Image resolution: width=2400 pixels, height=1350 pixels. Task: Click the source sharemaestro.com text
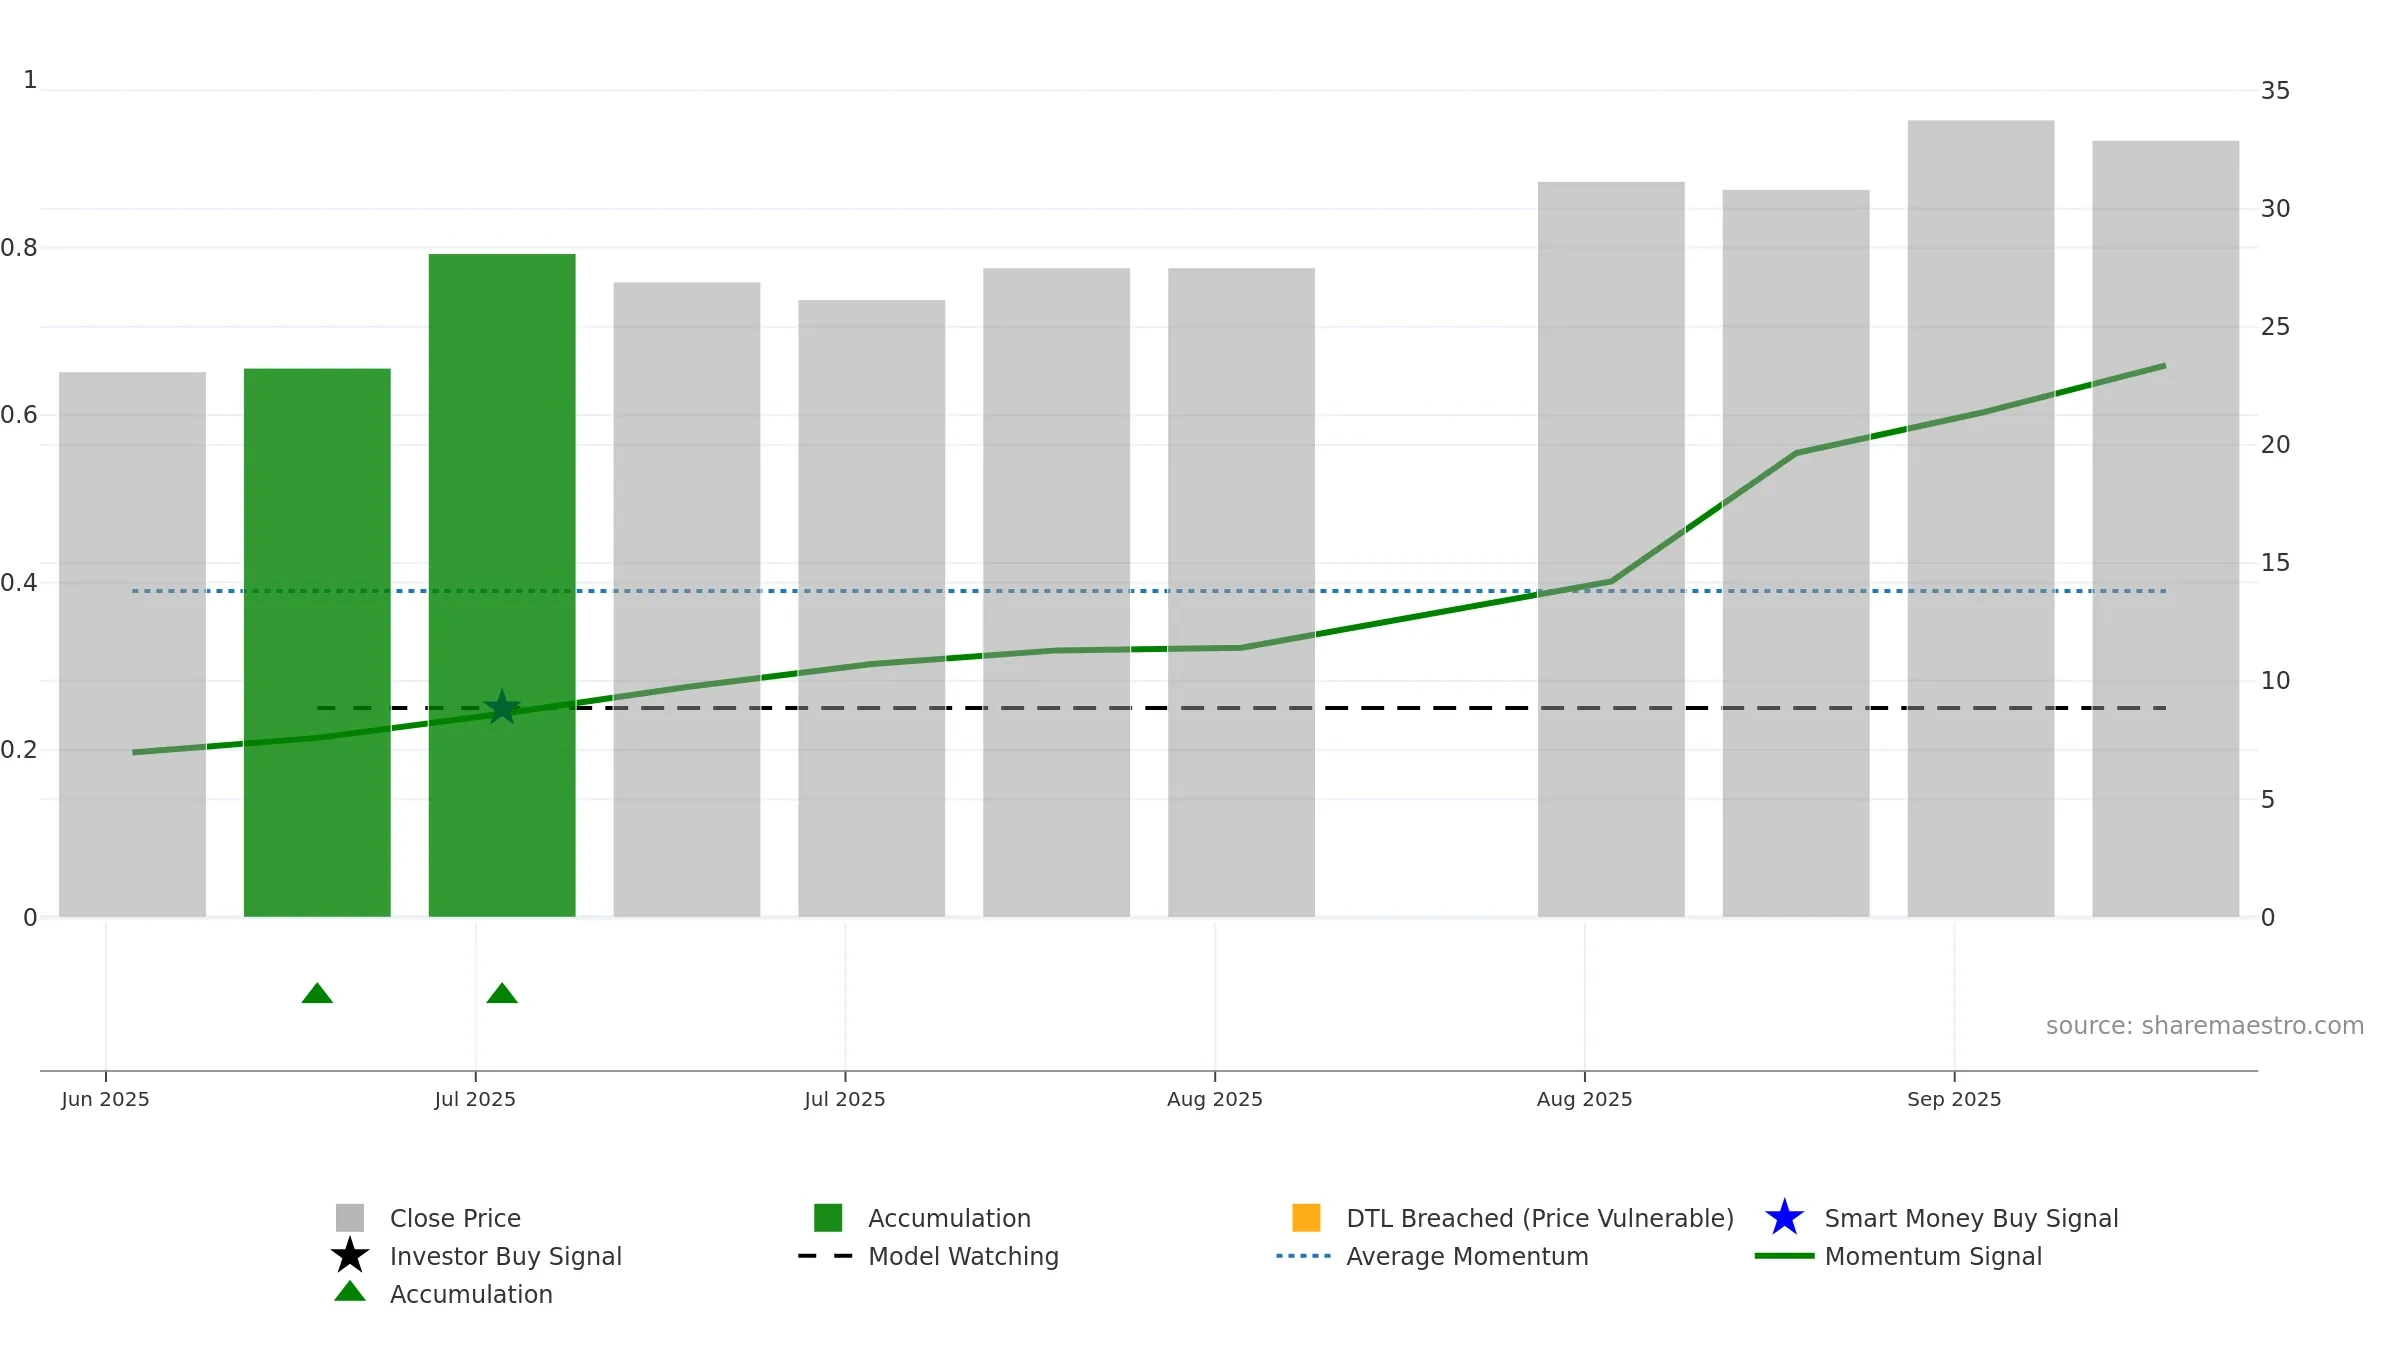point(2204,1026)
